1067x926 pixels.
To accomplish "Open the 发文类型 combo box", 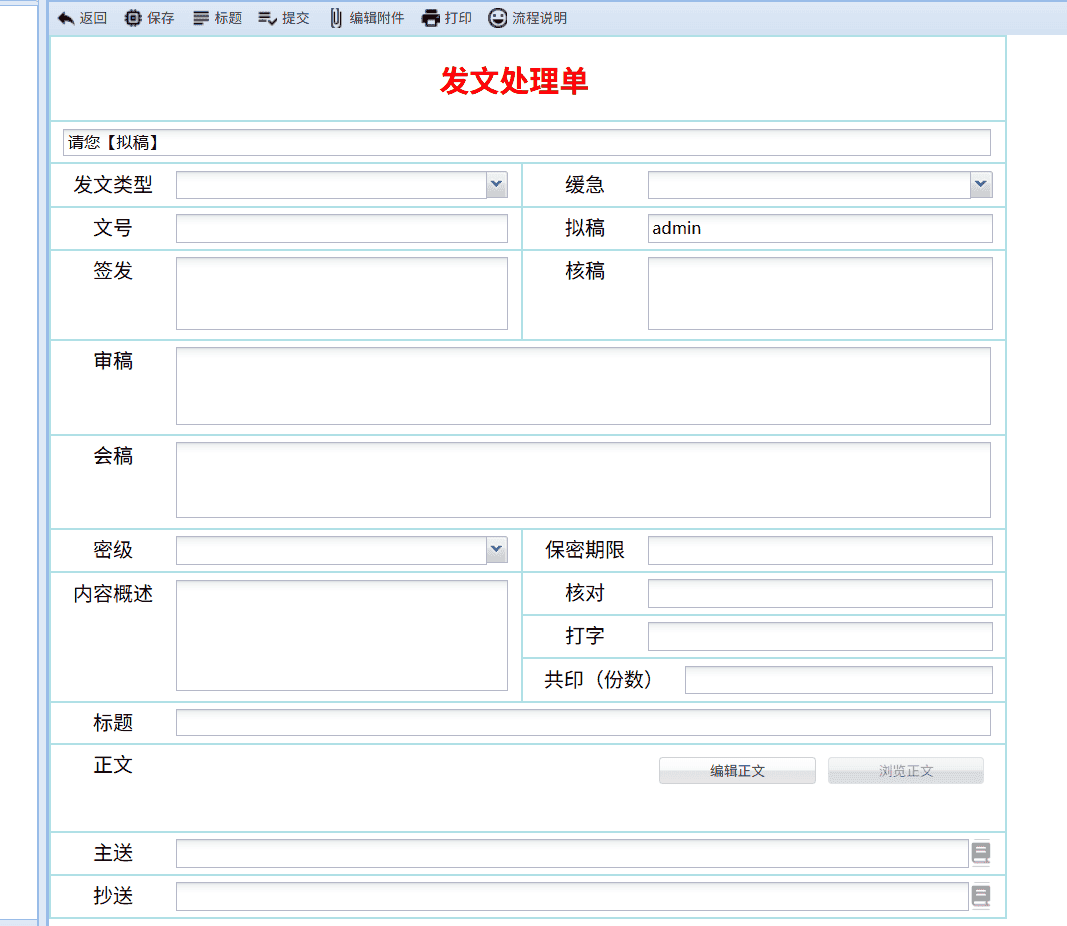I will click(x=342, y=184).
